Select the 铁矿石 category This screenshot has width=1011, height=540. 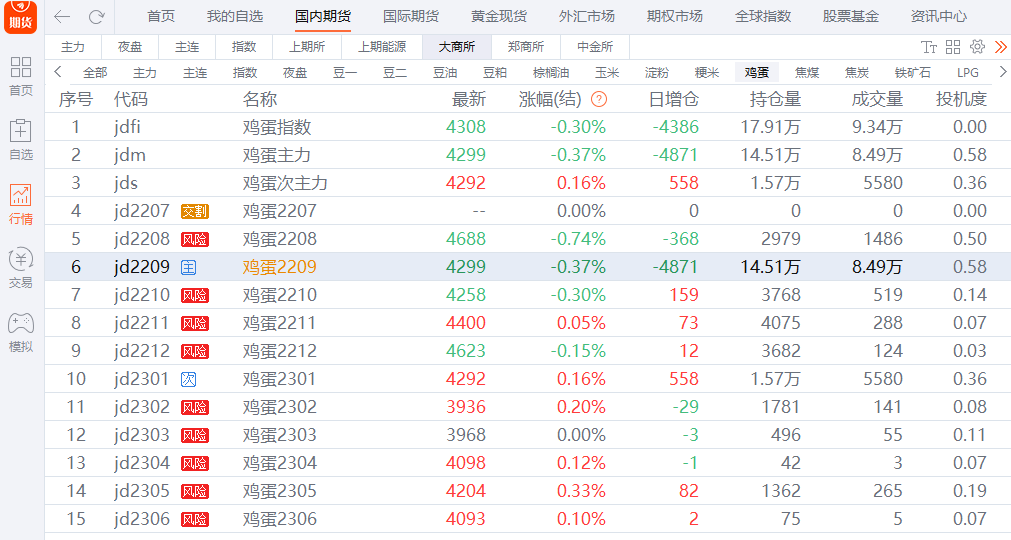(x=912, y=72)
